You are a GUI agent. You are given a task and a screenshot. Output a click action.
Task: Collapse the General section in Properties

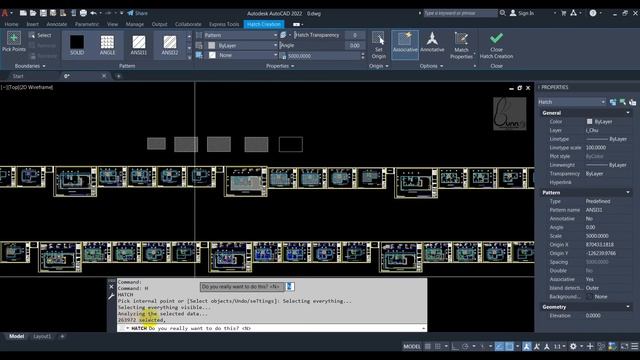(x=628, y=113)
